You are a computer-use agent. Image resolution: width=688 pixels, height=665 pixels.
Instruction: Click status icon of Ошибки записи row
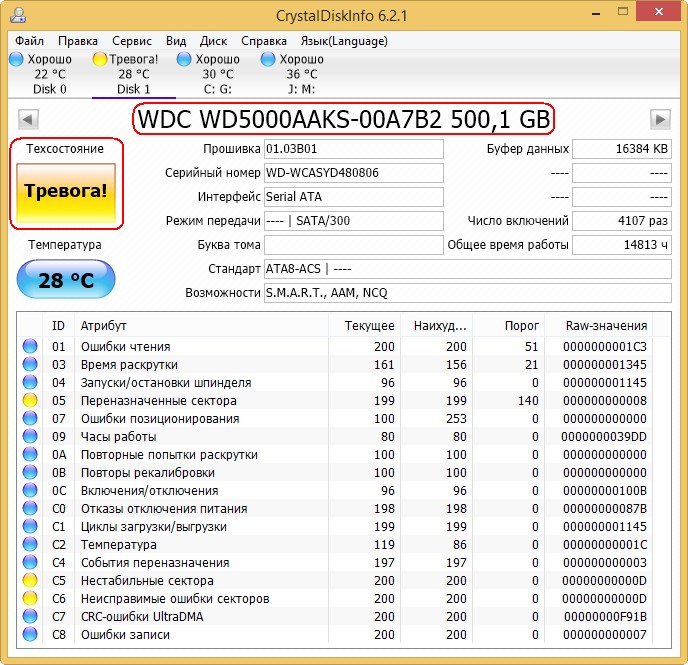coord(30,634)
